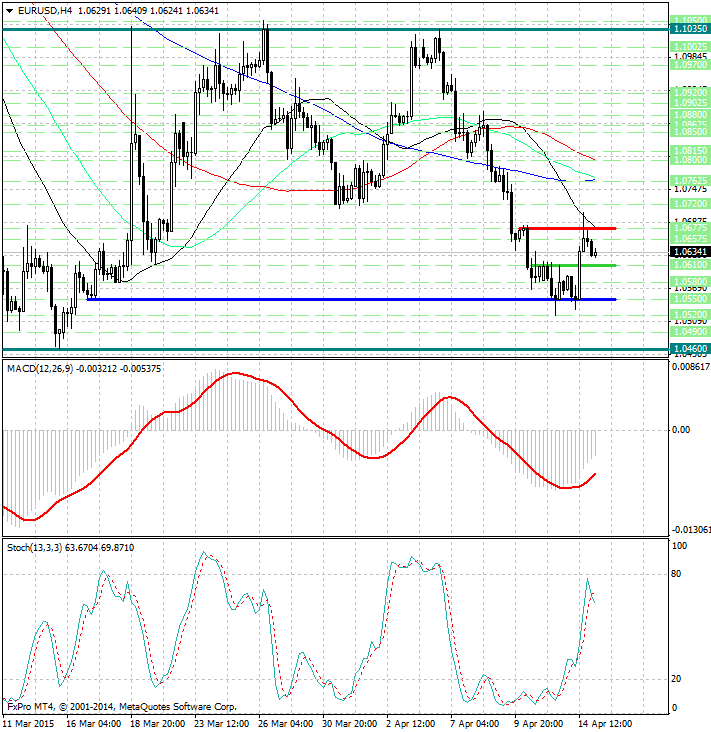Click the 1.06775 price level label
The width and height of the screenshot is (711, 732).
coord(690,228)
